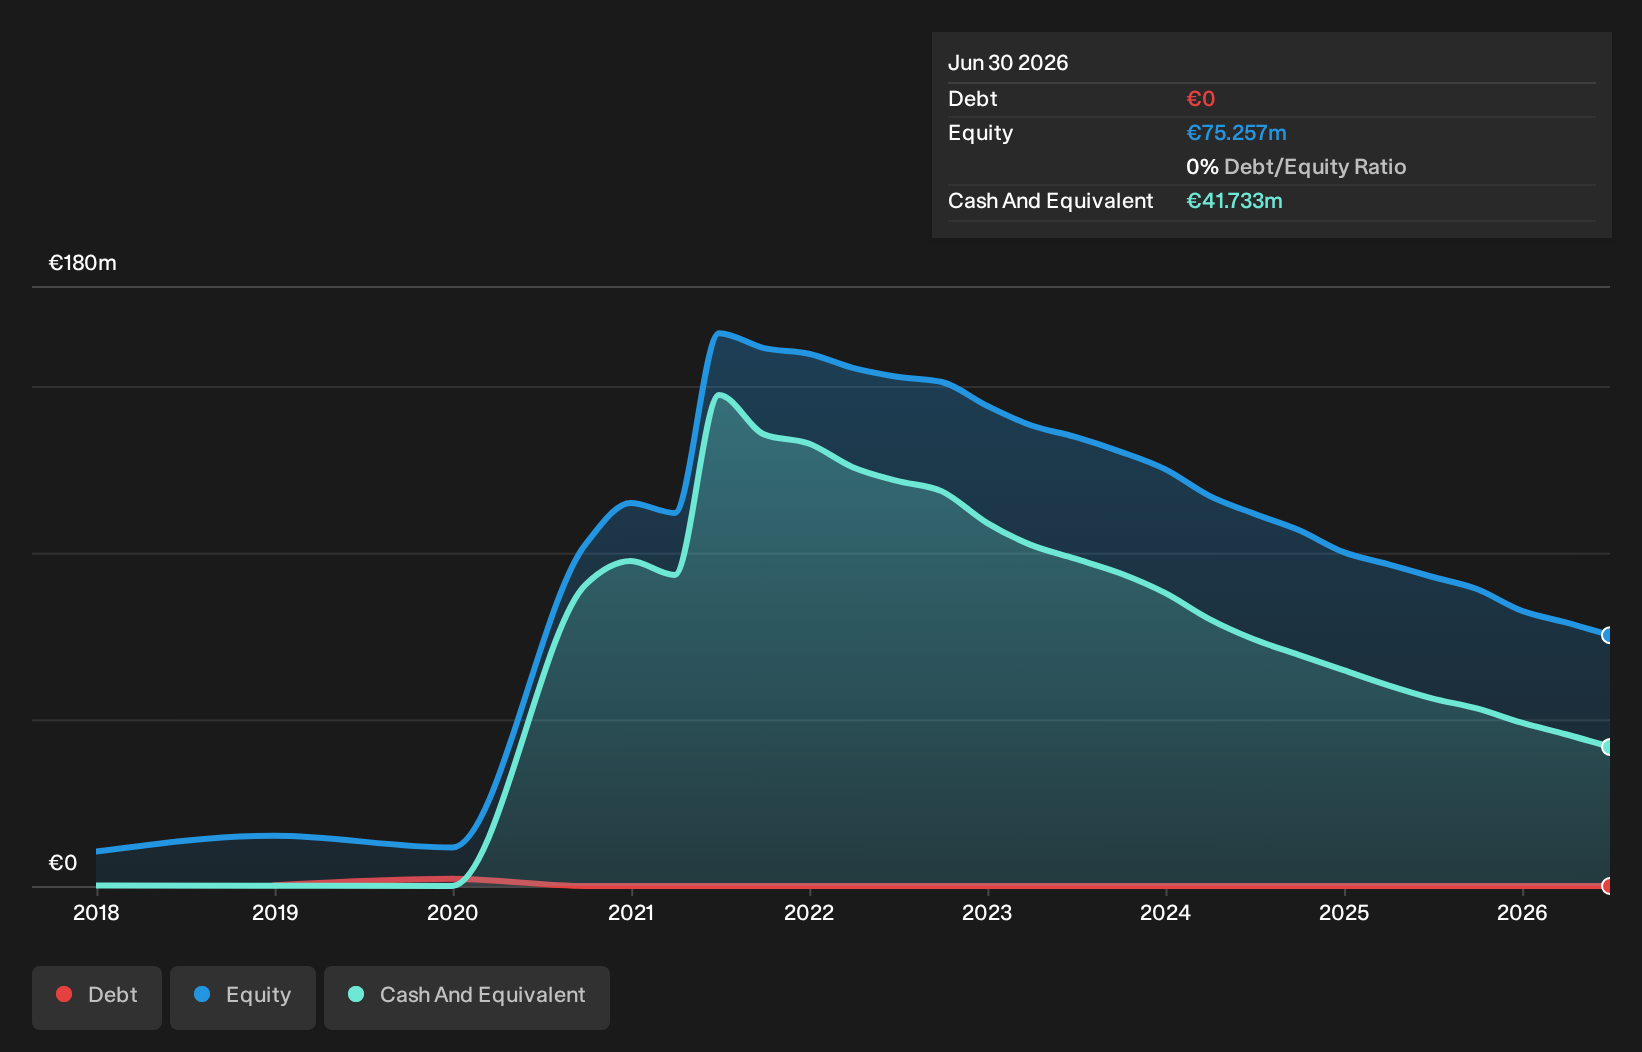This screenshot has height=1052, width=1642.
Task: Click the teal Cash And Equivalent legend dot
Action: point(356,994)
